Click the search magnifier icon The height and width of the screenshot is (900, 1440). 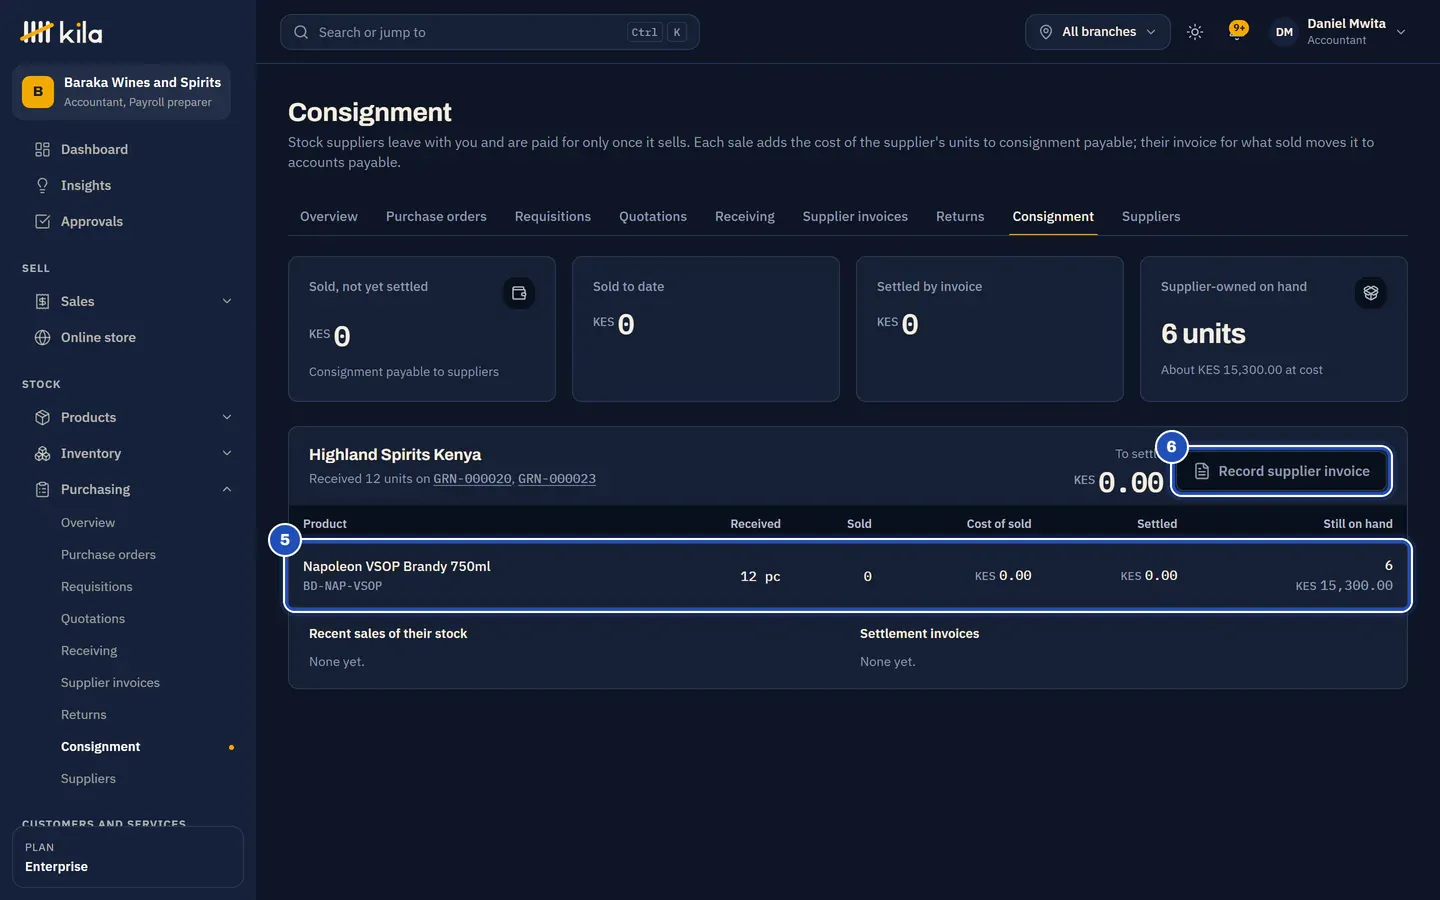coord(301,32)
